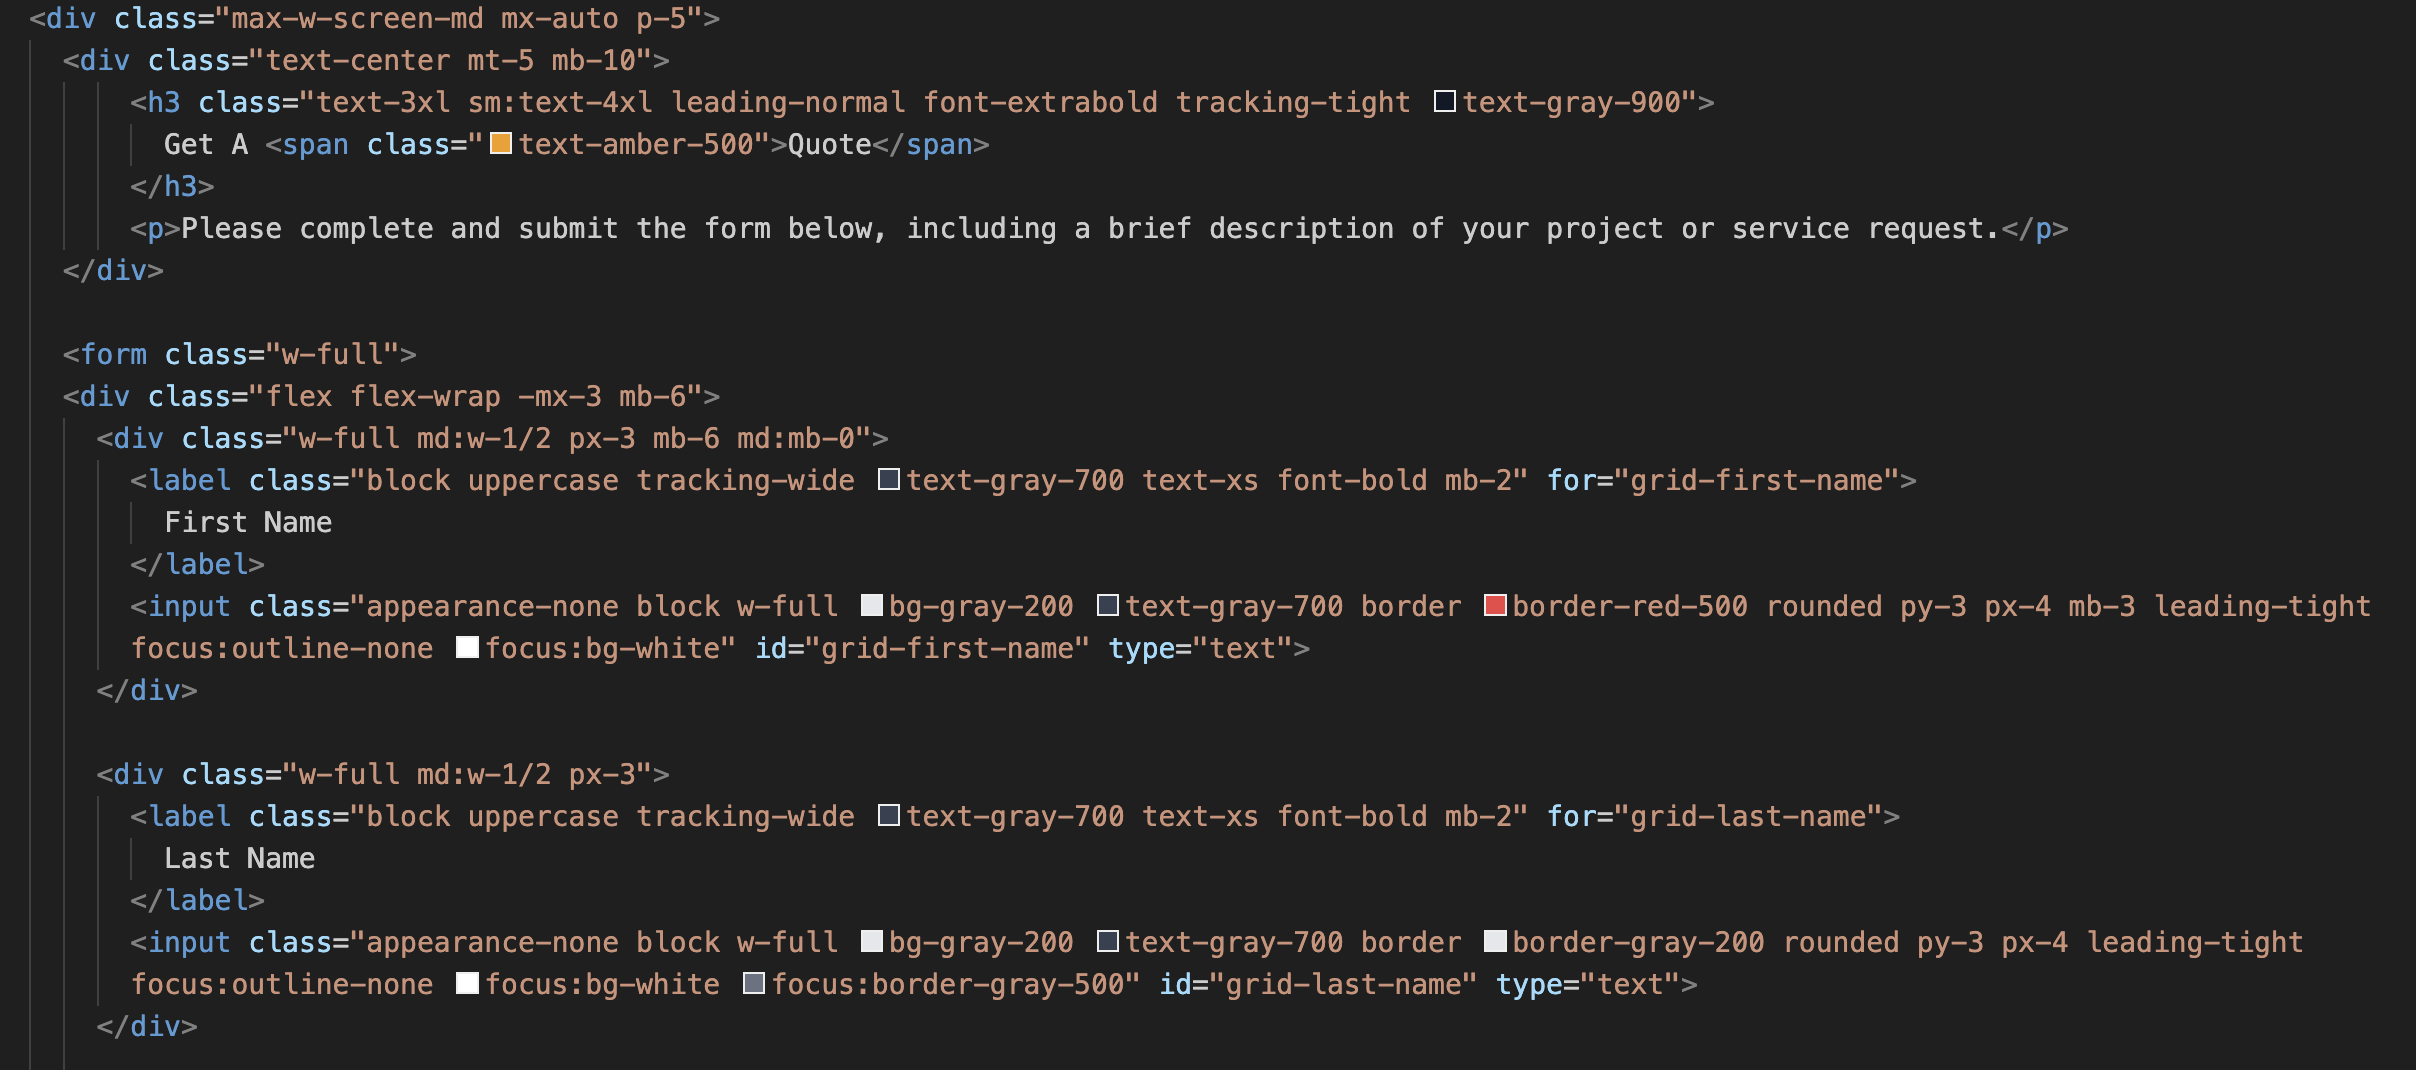The width and height of the screenshot is (2416, 1070).
Task: Place cursor on "font-extrabold" in the h3 class
Action: point(1040,102)
